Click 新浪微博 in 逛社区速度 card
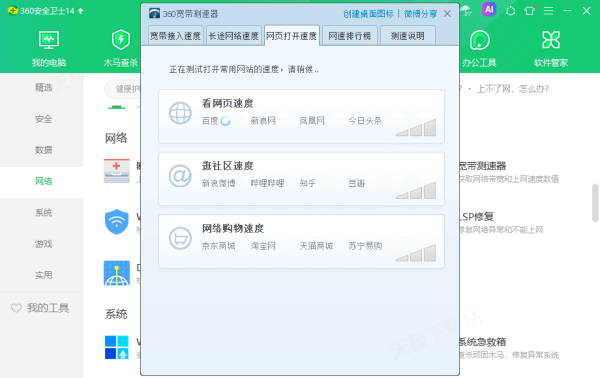This screenshot has height=378, width=600. point(218,183)
